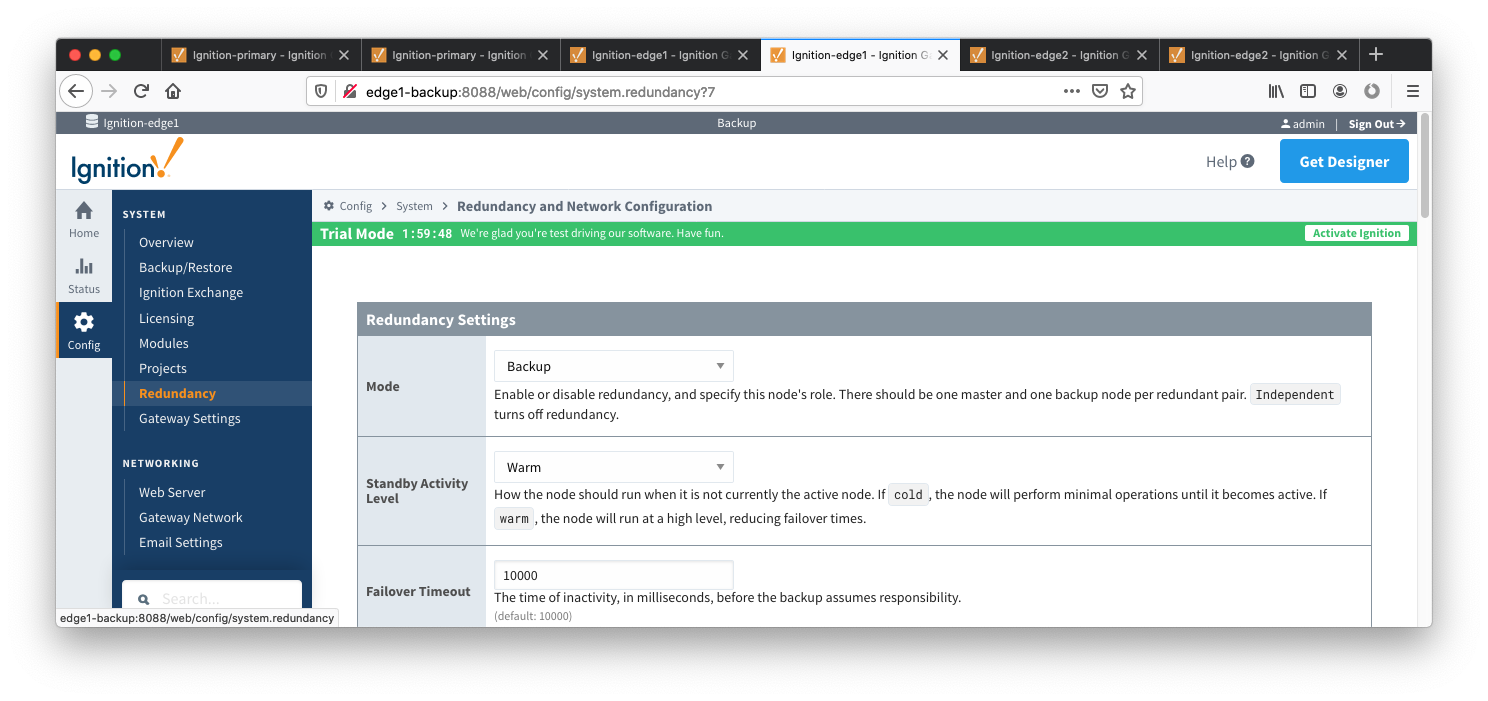Reload the page with the refresh icon
Viewport: 1488px width, 701px height.
tap(141, 91)
